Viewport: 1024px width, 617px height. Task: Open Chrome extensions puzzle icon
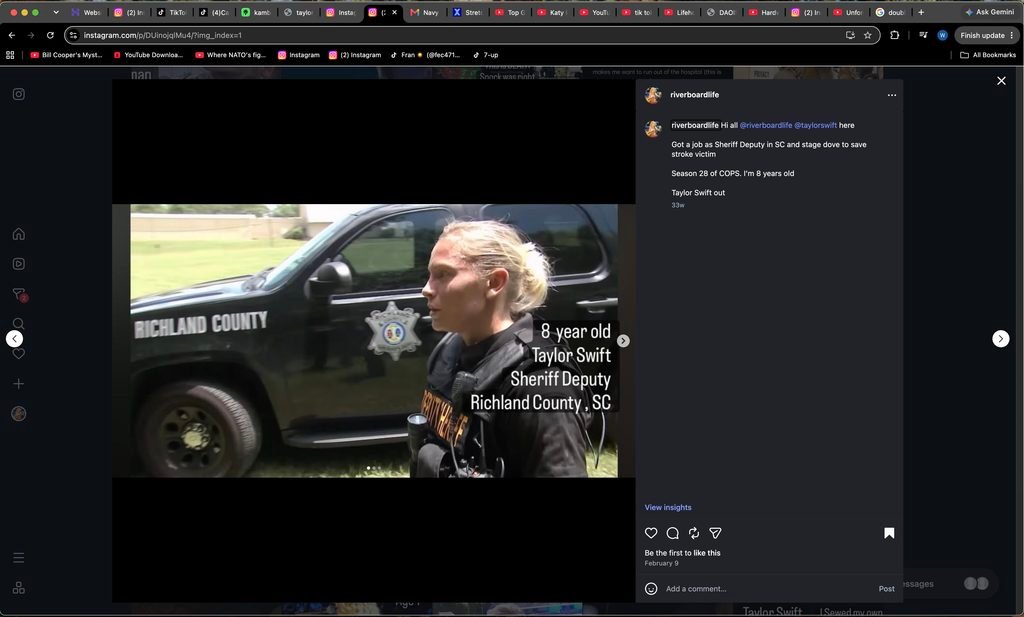click(x=895, y=35)
